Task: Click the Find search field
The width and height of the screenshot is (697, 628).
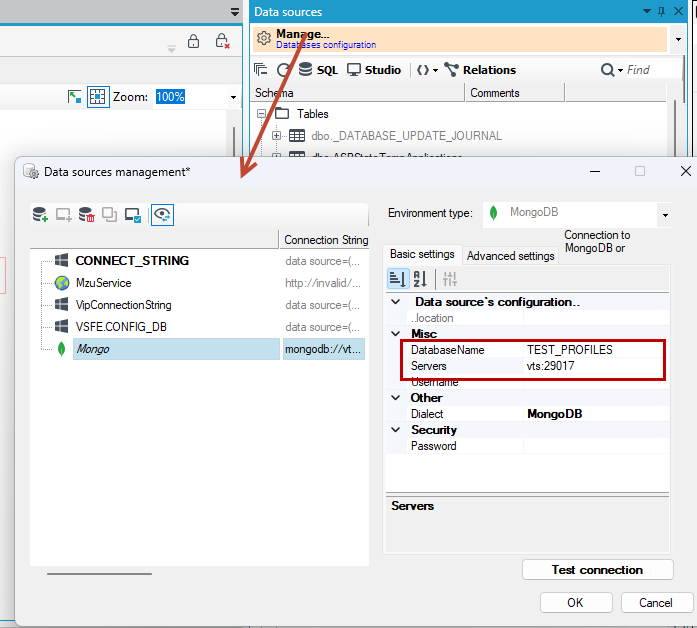Action: (653, 70)
